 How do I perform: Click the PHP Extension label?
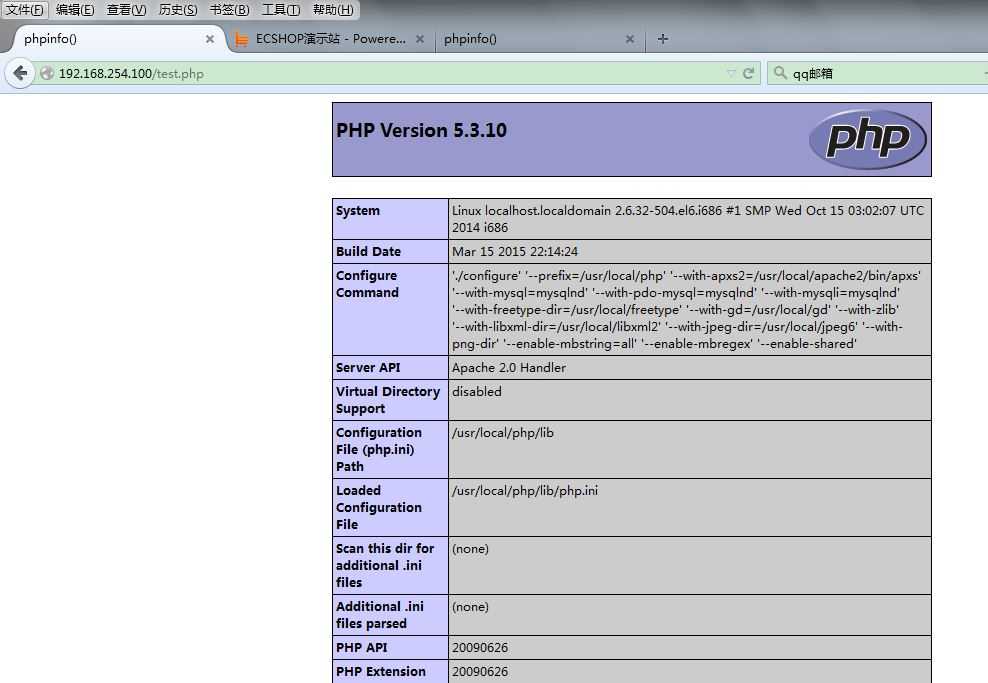[x=381, y=671]
